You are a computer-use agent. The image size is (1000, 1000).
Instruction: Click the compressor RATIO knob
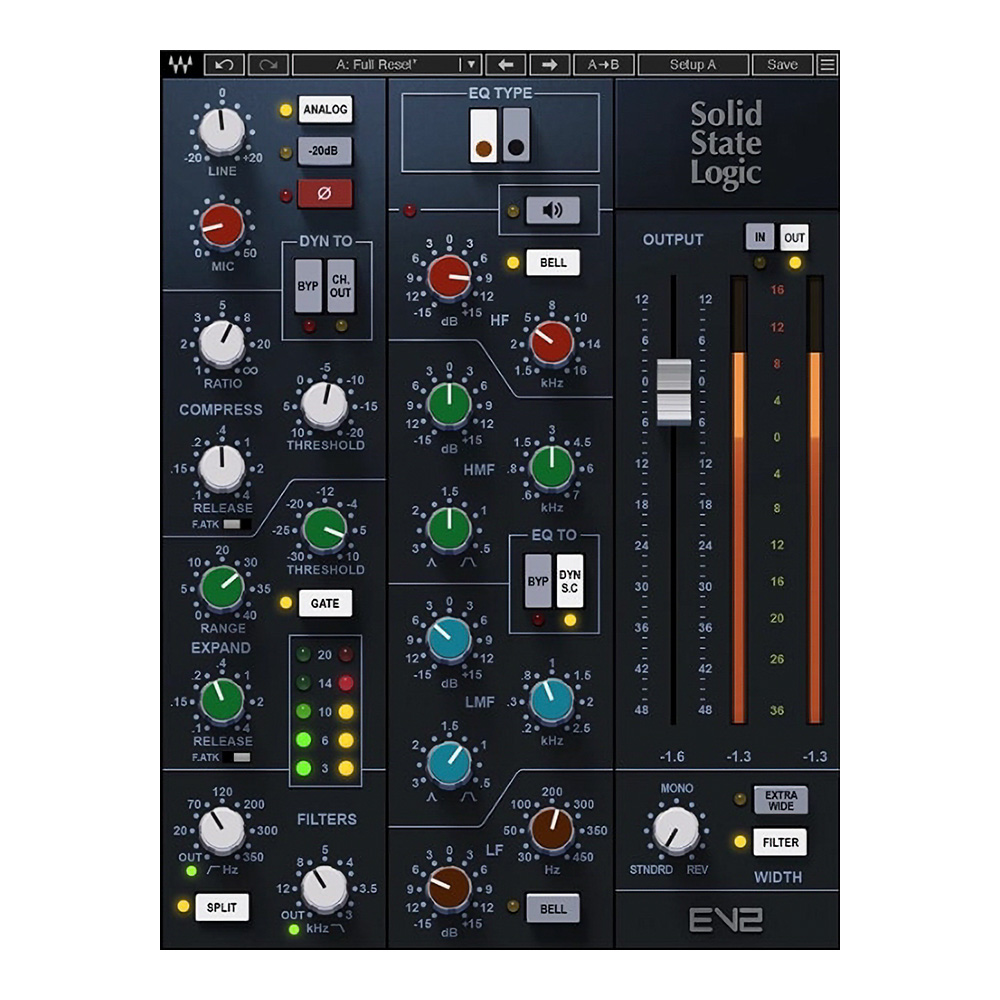[x=221, y=343]
